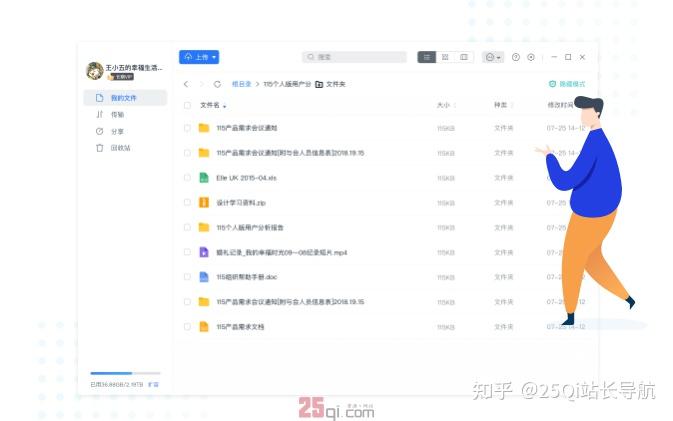This screenshot has height=421, width=673.
Task: Click the refresh icon beside the breadcrumb
Action: click(217, 84)
